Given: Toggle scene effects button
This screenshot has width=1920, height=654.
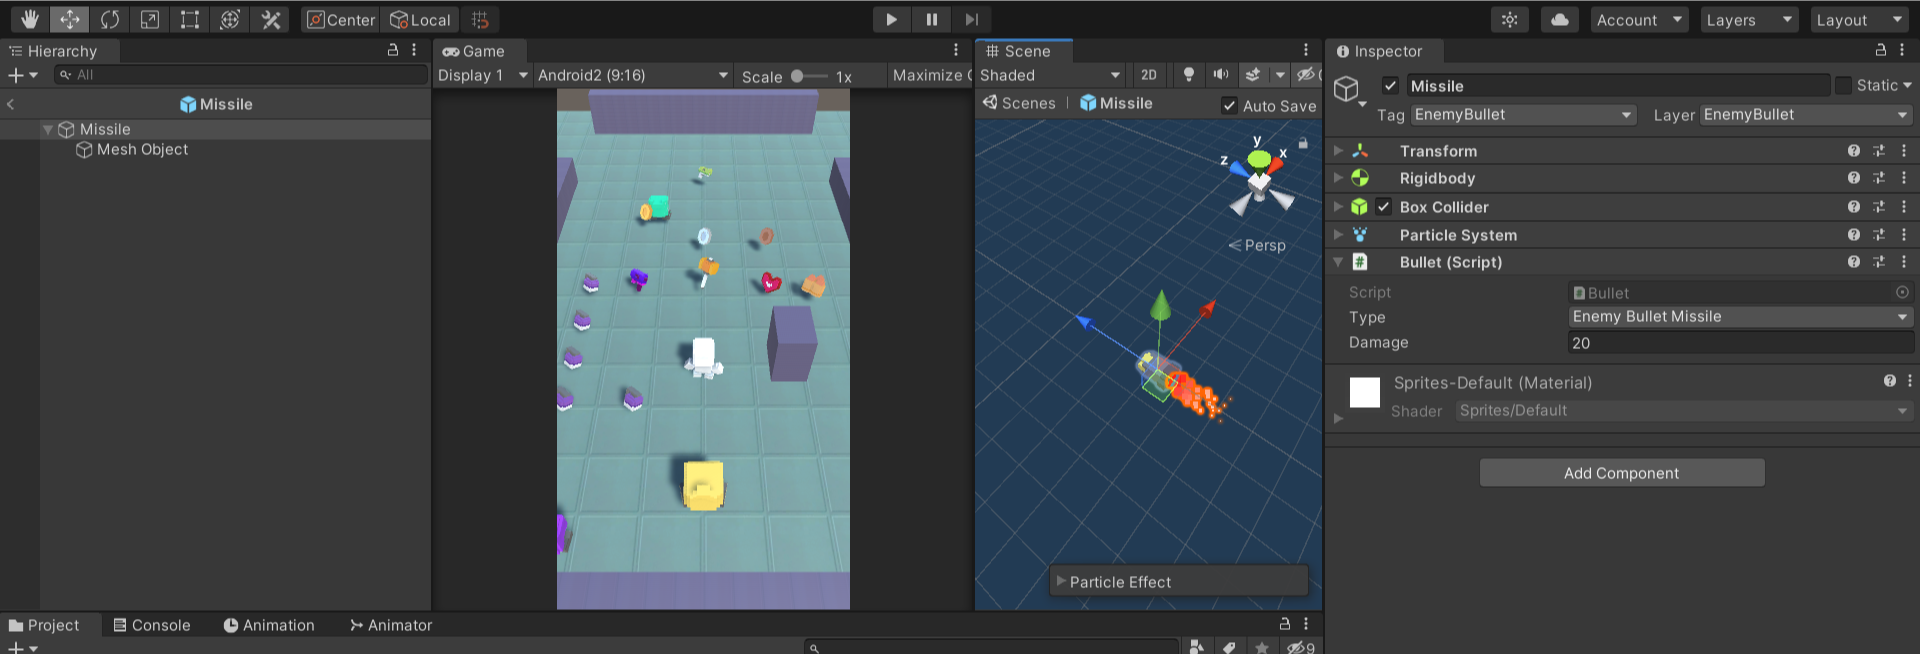Looking at the screenshot, I should 1252,75.
